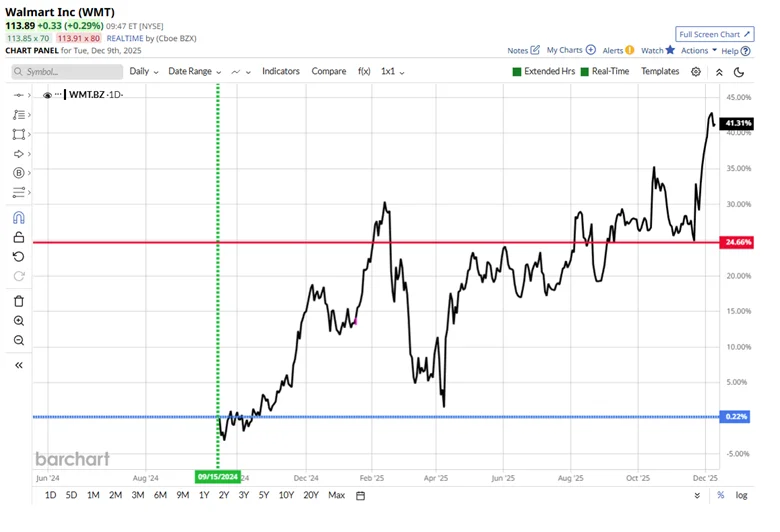Select the 6M time range

tap(160, 495)
